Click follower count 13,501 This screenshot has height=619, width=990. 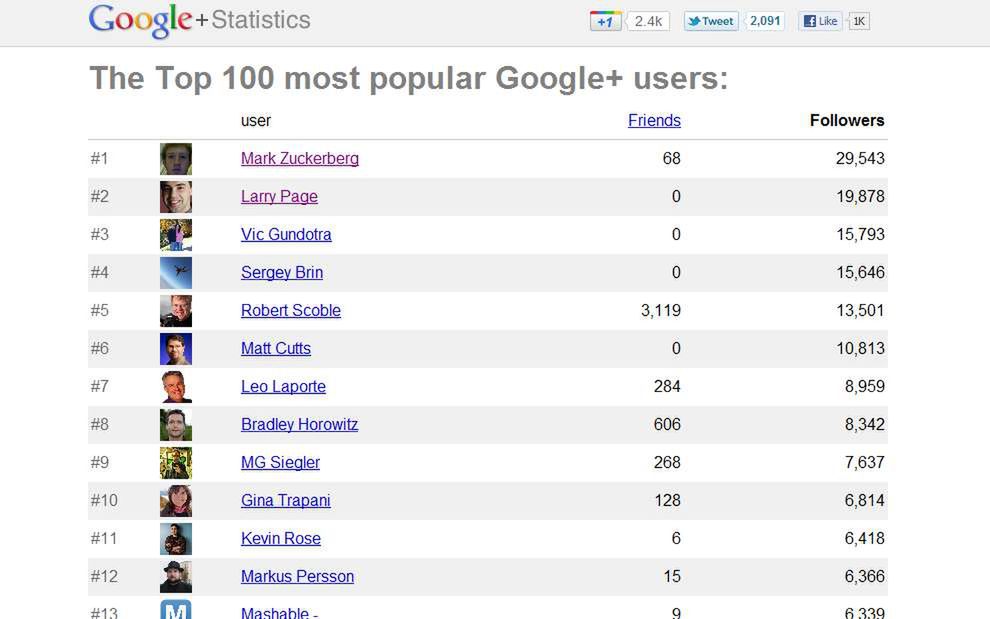pyautogui.click(x=860, y=310)
